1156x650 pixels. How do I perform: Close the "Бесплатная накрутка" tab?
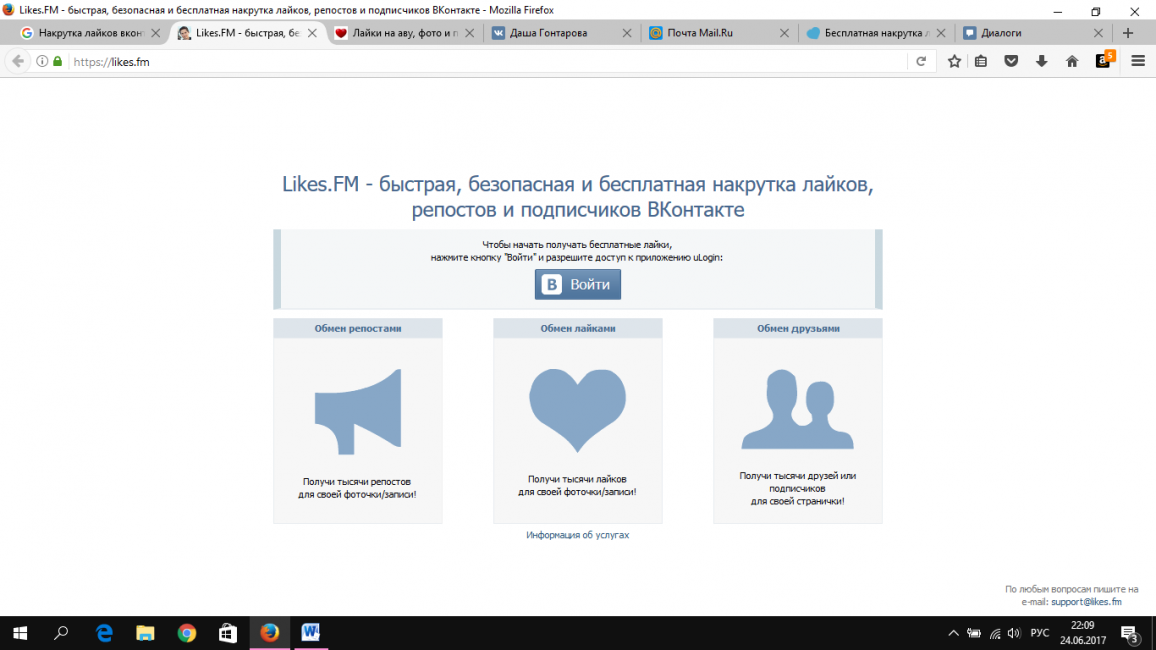point(941,33)
